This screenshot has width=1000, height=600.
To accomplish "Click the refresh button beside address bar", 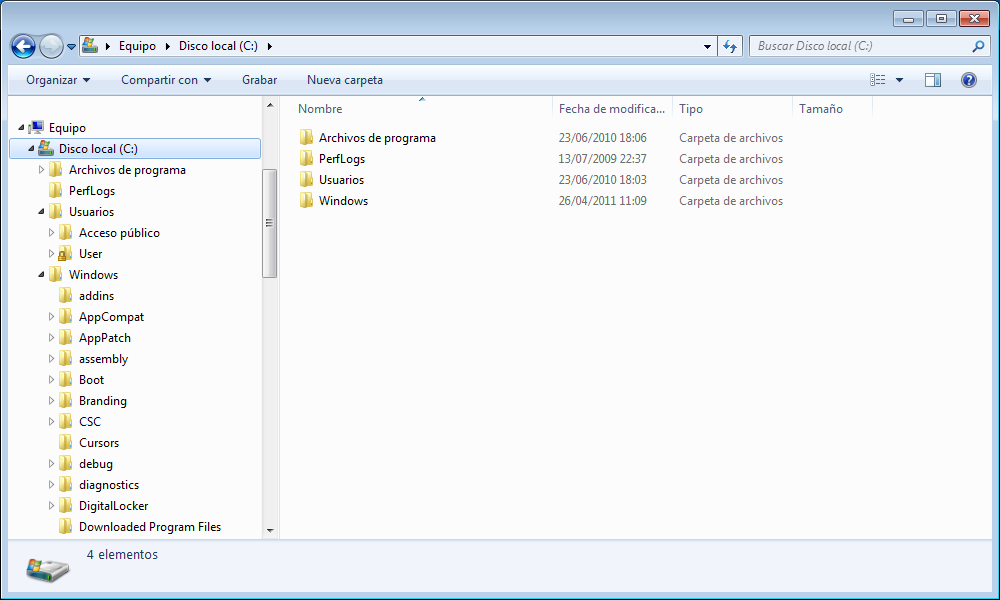I will pyautogui.click(x=730, y=46).
